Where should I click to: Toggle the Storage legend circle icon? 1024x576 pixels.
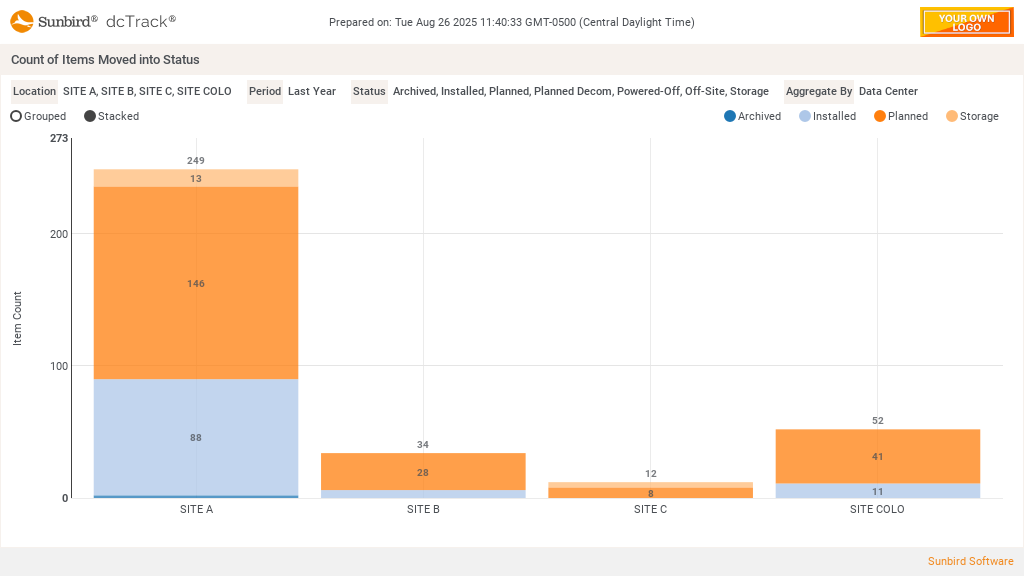952,116
